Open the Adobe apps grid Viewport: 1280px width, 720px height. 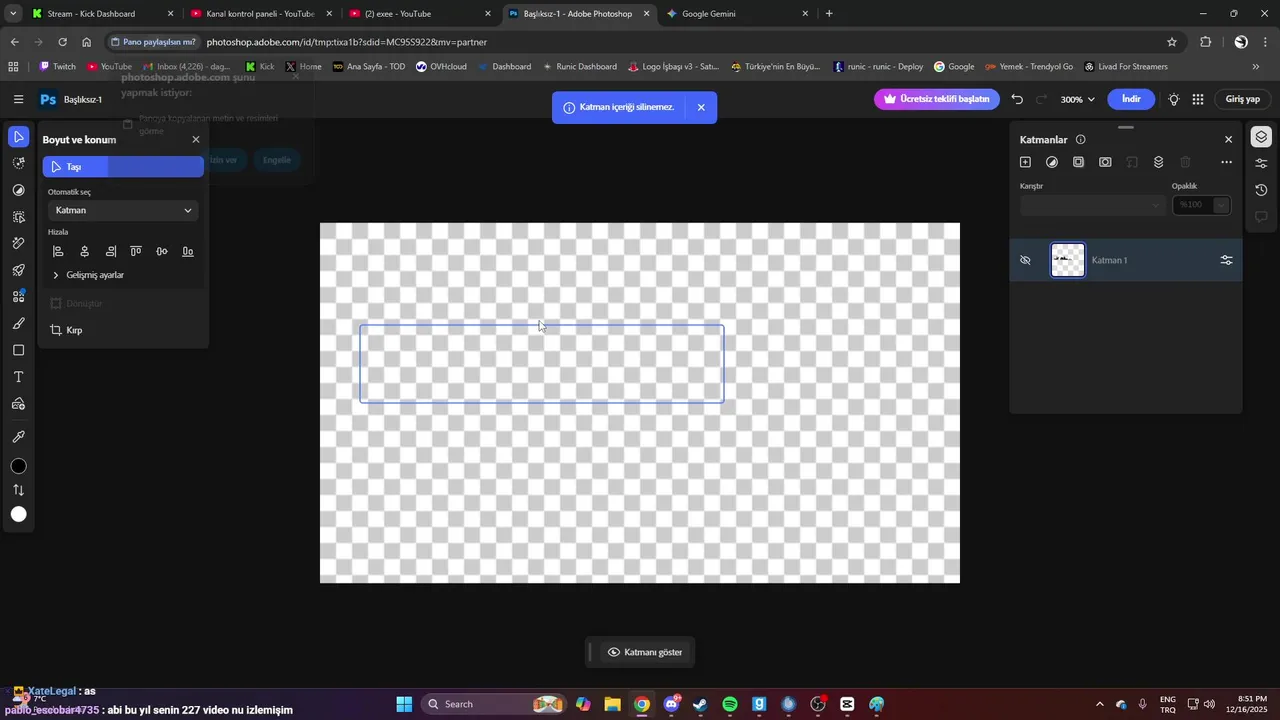tap(1198, 99)
